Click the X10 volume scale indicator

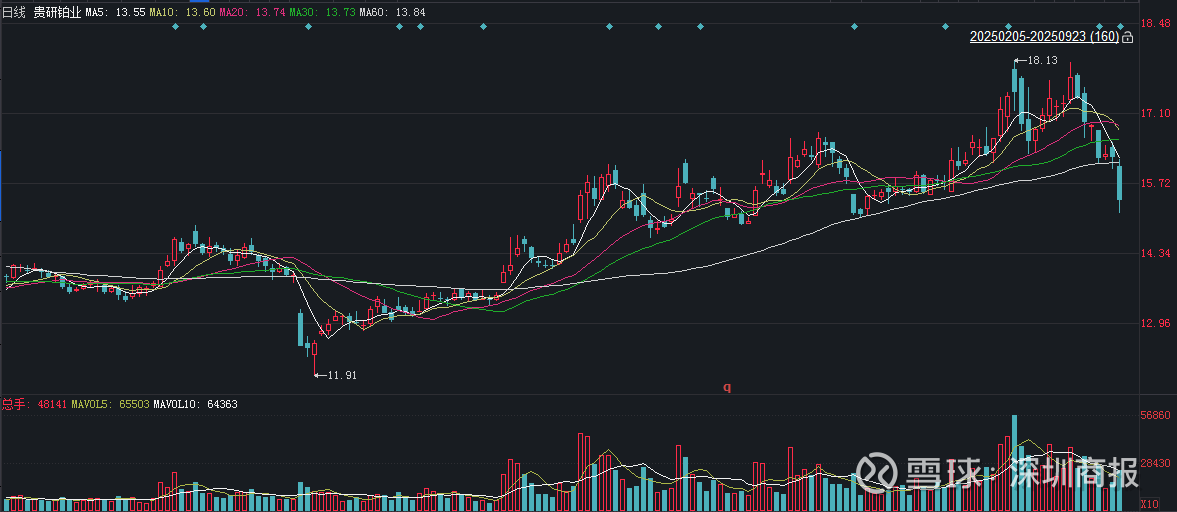[1149, 503]
